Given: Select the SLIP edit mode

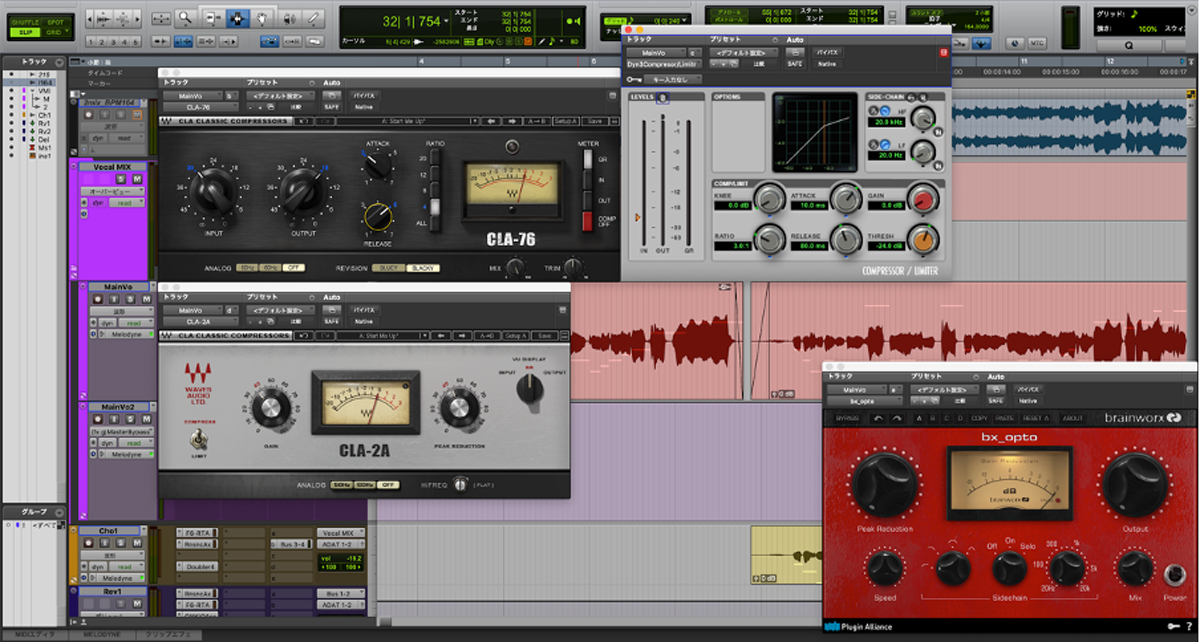Looking at the screenshot, I should coord(24,33).
